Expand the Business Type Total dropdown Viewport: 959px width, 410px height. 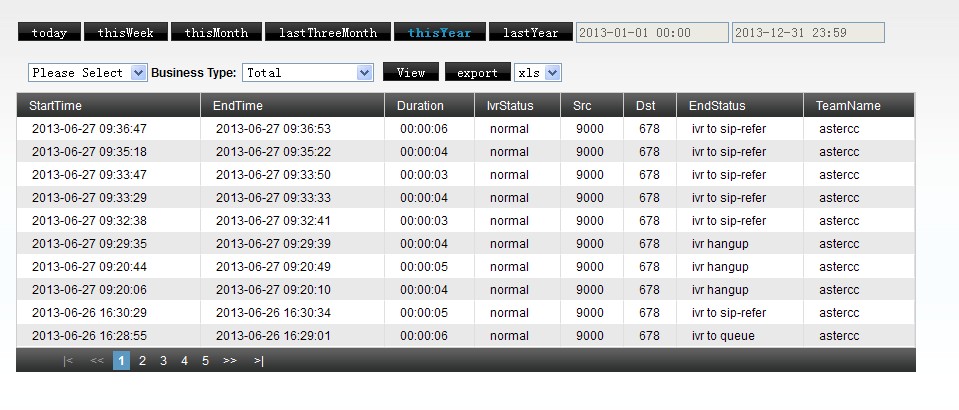click(308, 73)
